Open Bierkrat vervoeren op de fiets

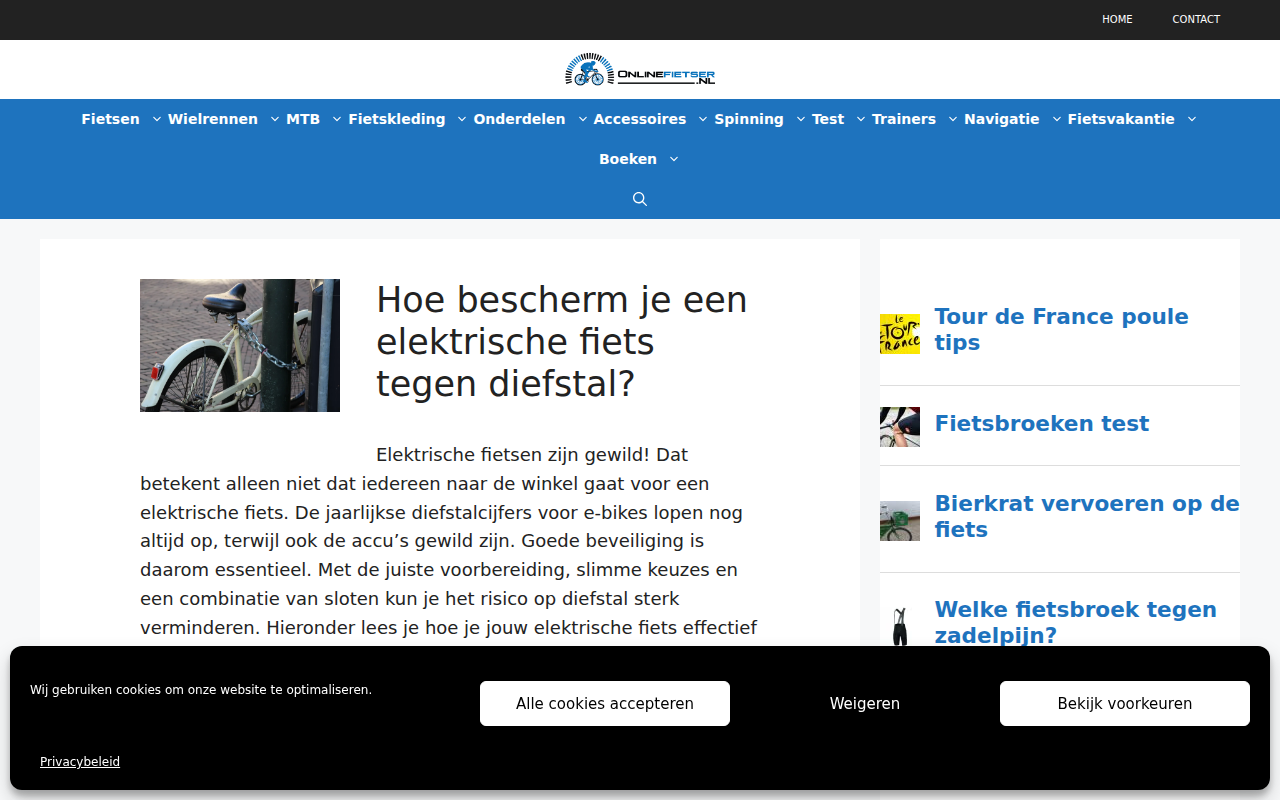point(1087,516)
